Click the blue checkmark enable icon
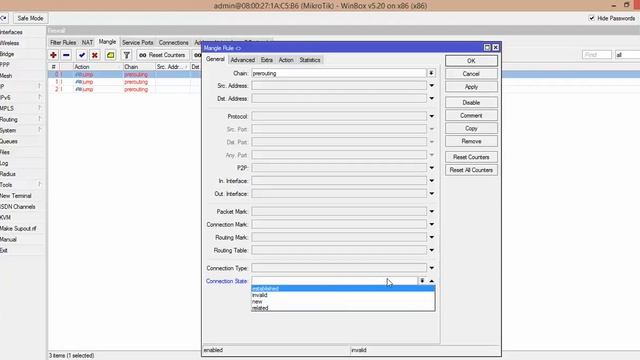 (x=82, y=55)
